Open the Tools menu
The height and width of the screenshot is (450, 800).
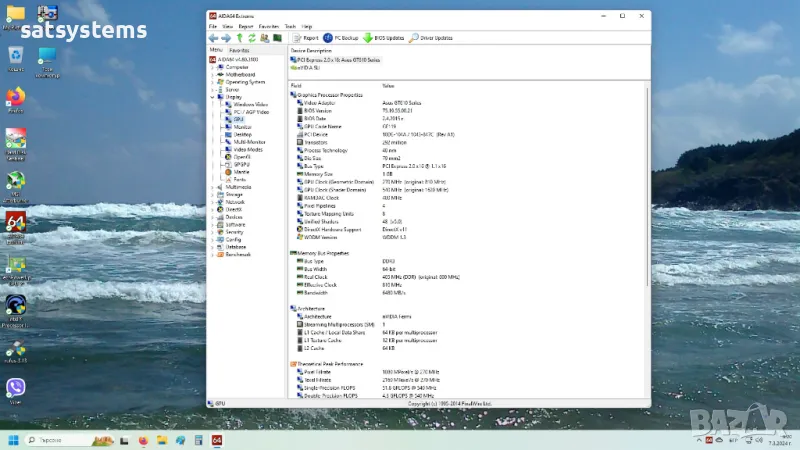click(289, 26)
